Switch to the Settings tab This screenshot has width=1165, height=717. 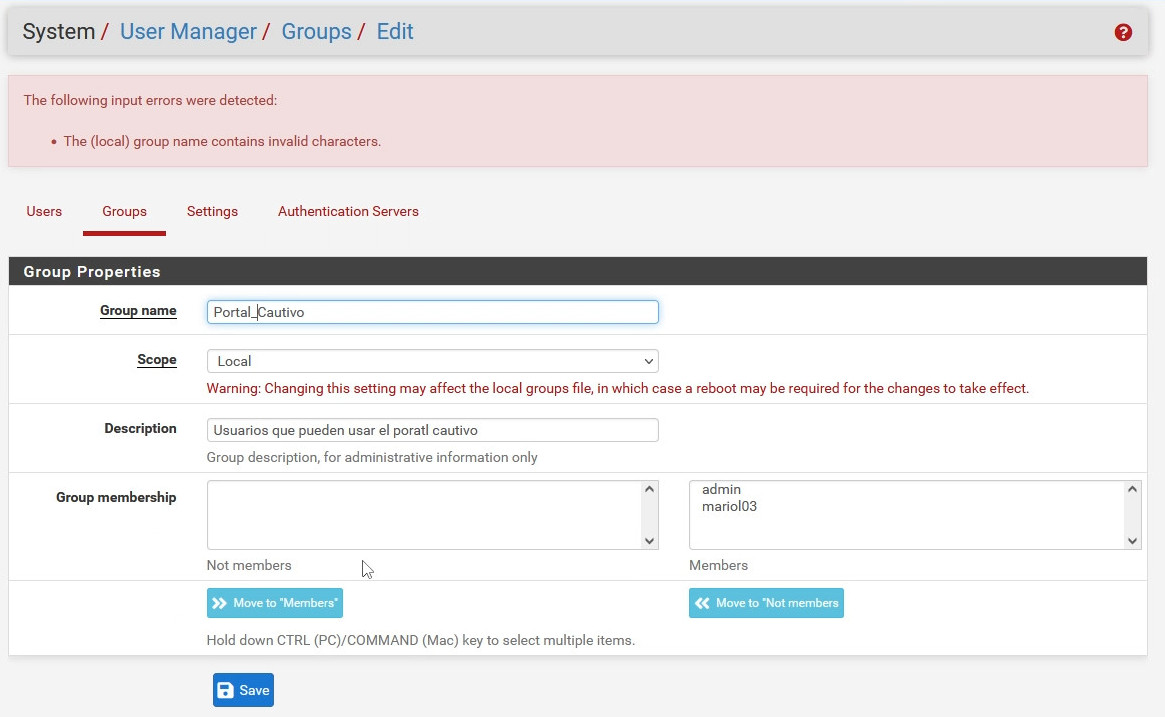212,212
